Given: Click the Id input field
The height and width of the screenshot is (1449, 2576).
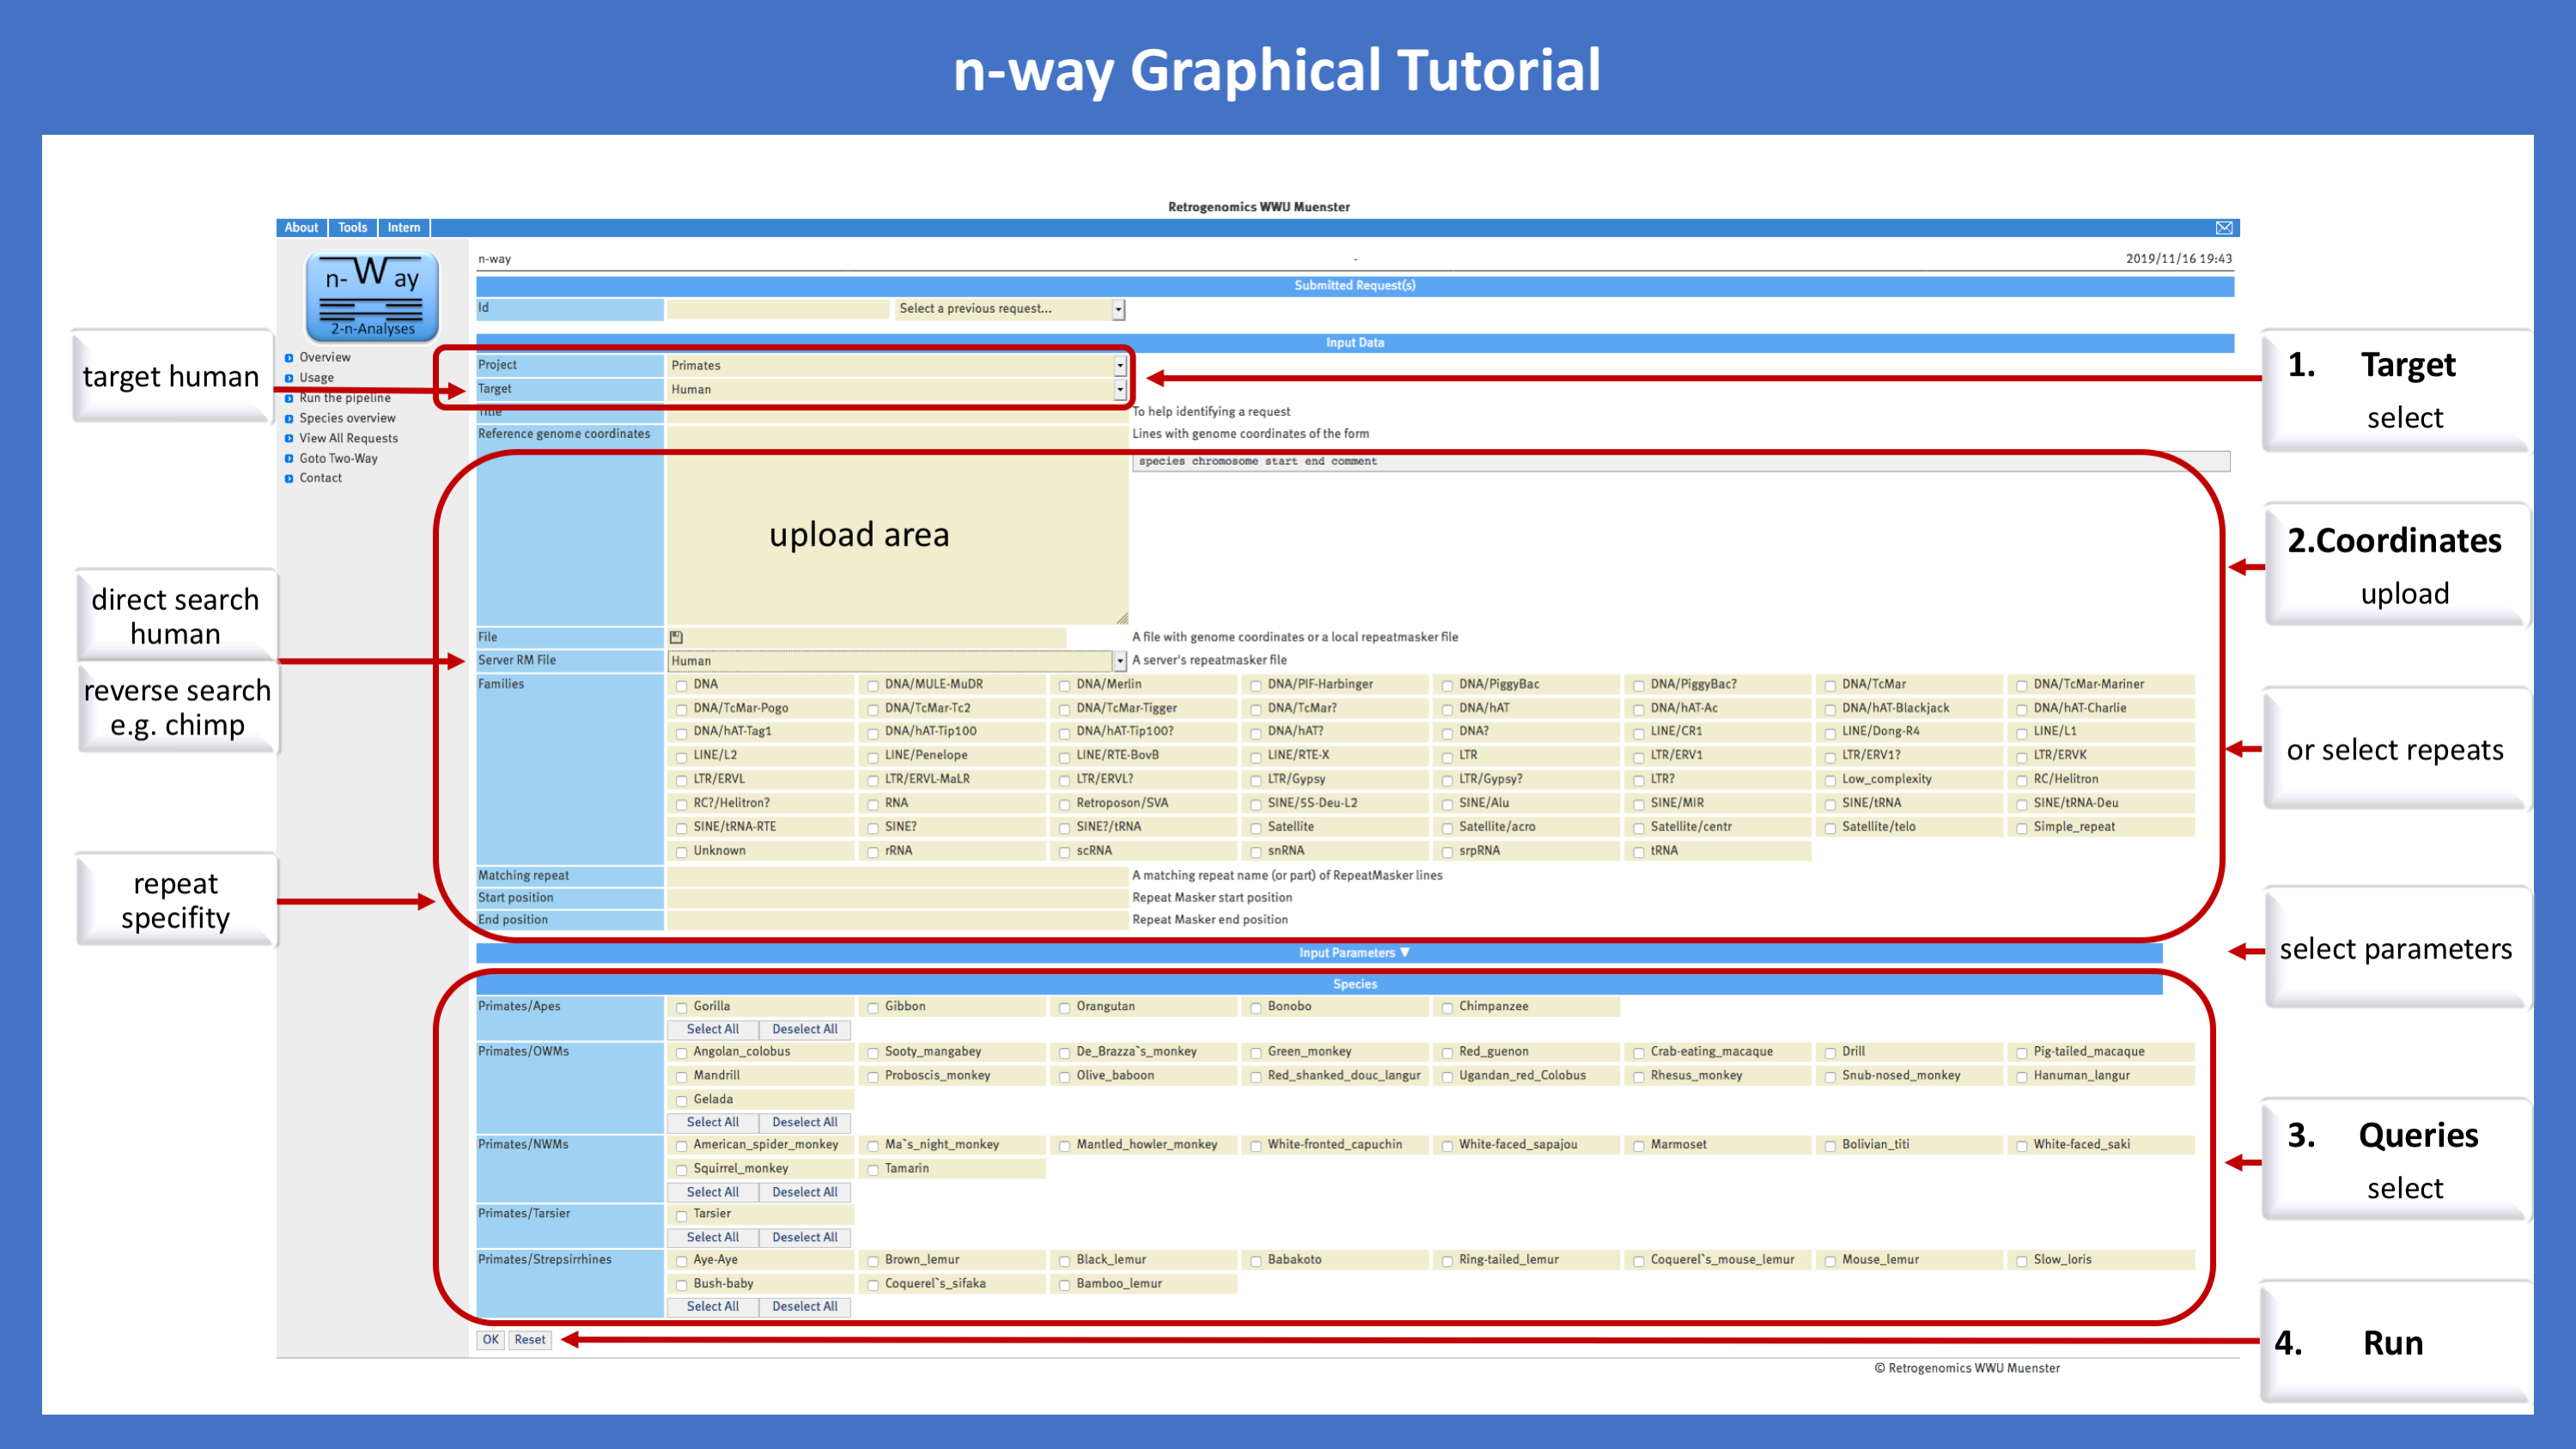Looking at the screenshot, I should pyautogui.click(x=777, y=309).
